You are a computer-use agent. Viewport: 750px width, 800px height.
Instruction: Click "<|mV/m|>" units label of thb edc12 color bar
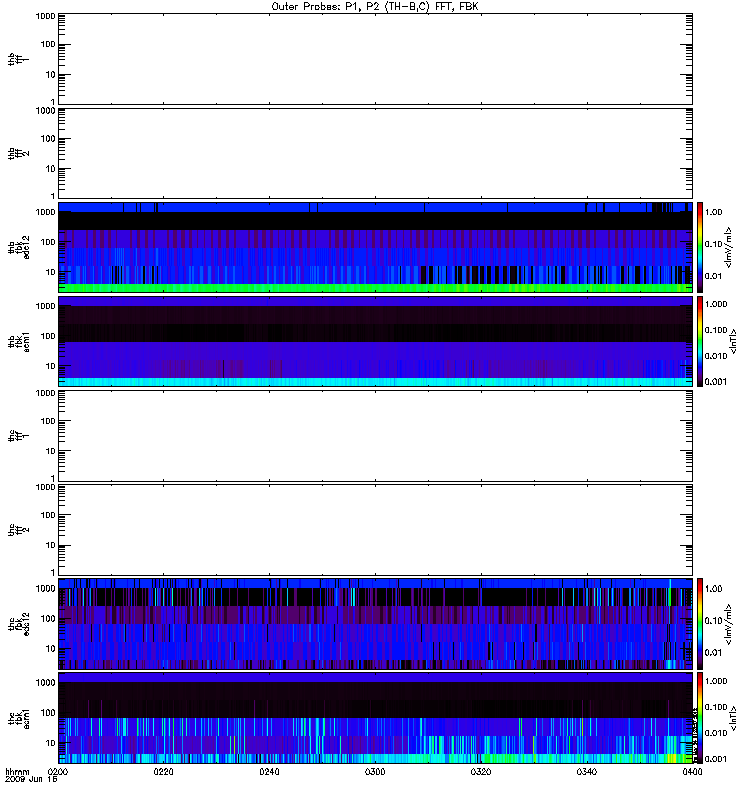[x=728, y=247]
